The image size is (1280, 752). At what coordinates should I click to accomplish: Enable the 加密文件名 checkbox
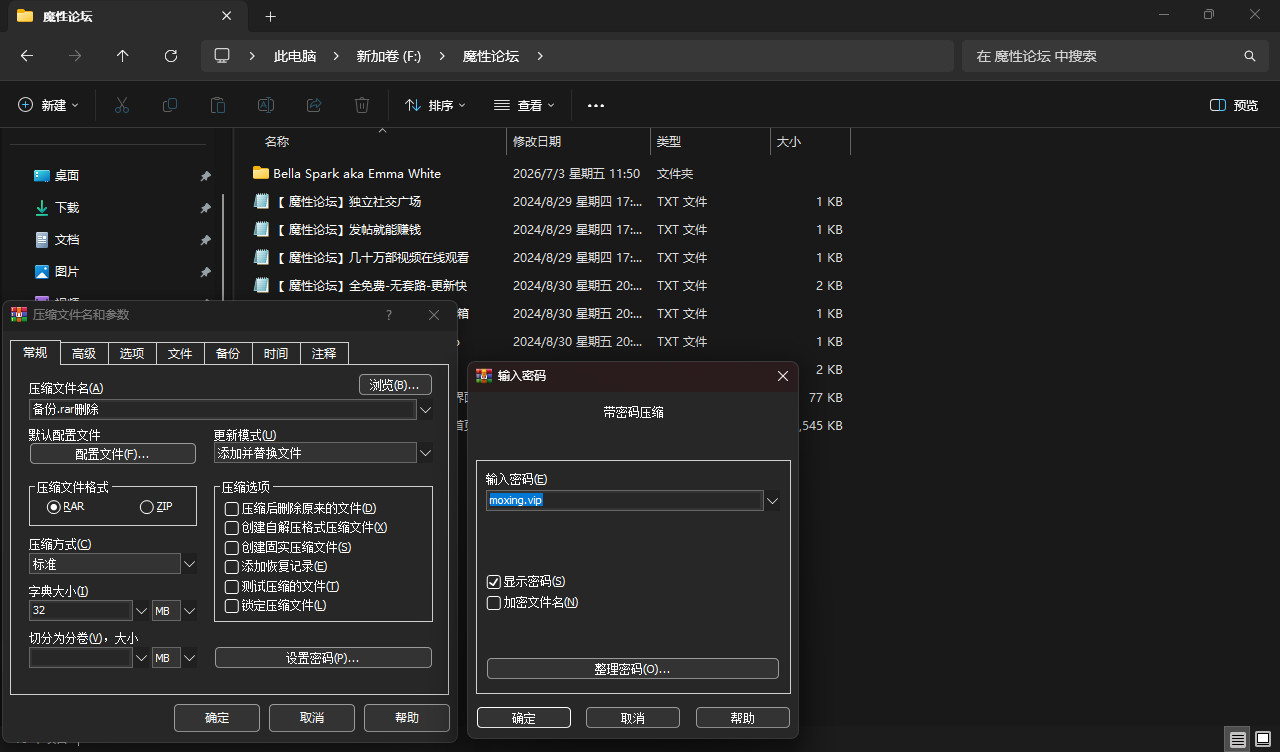coord(494,603)
